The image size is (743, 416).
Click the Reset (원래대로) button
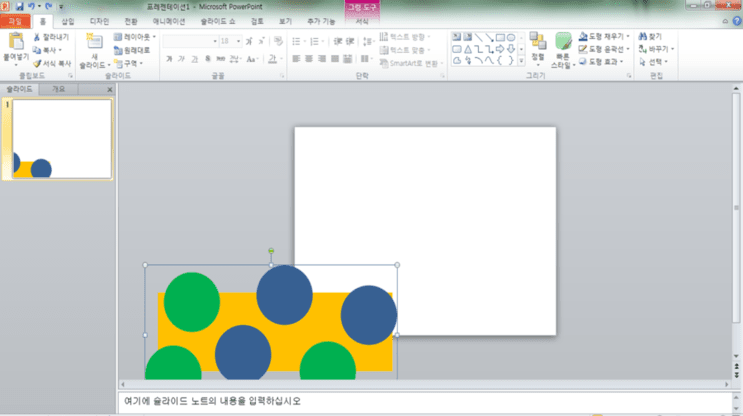[x=132, y=50]
